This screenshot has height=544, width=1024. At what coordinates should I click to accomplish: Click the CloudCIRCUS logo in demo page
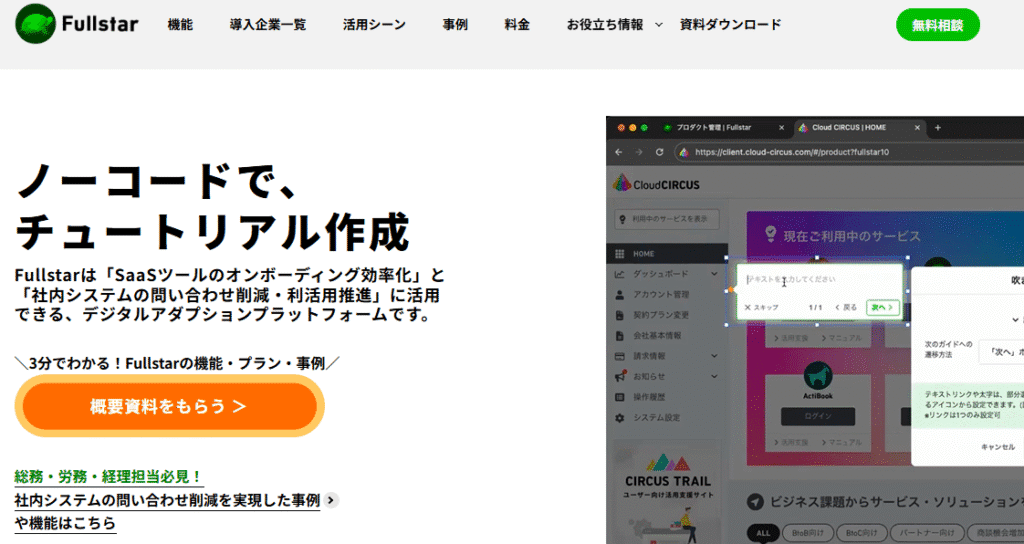657,184
